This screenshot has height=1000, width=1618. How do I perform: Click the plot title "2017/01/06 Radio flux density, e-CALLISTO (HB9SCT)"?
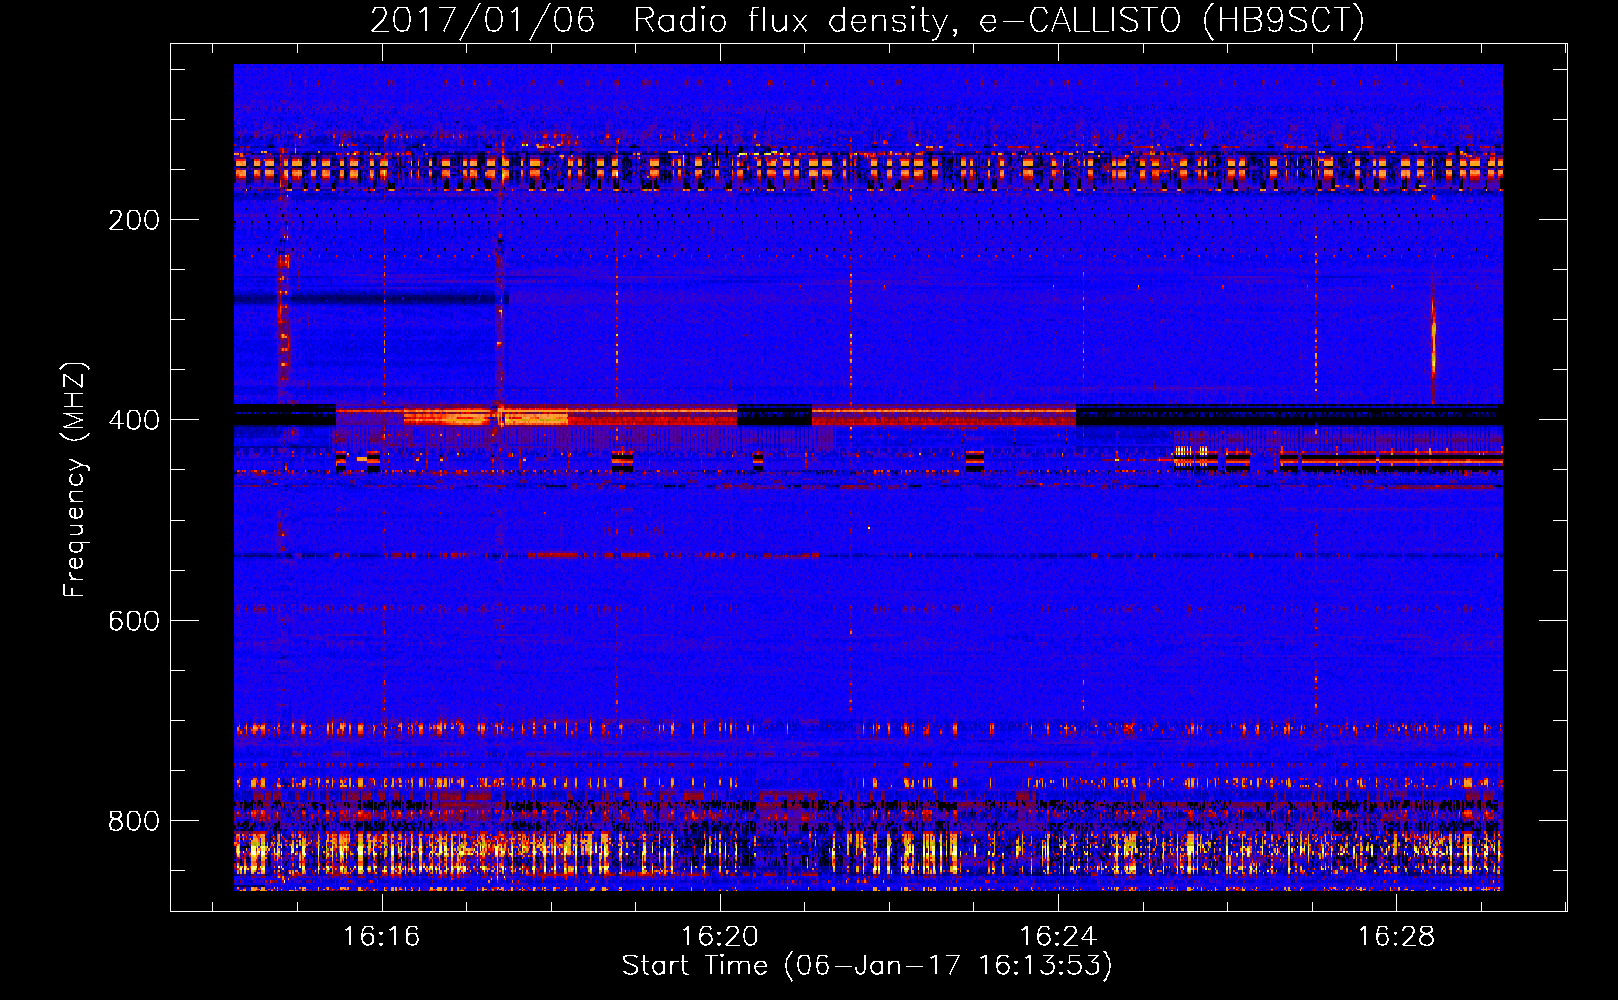click(867, 19)
